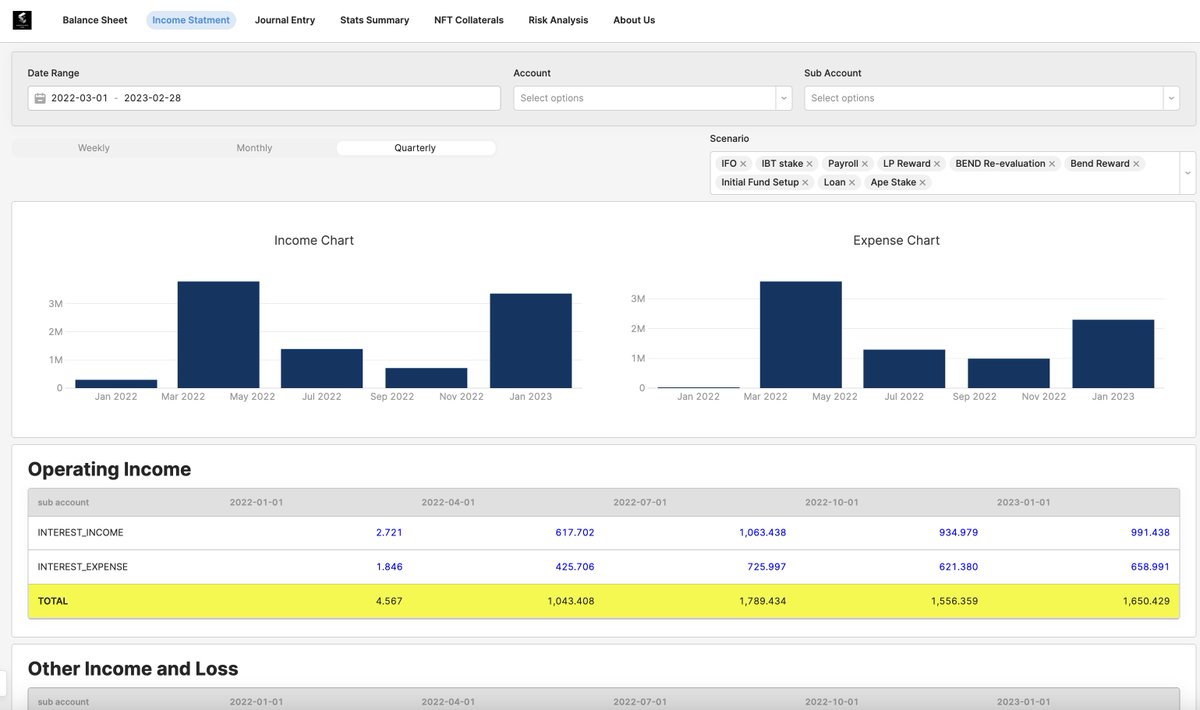Remove the BEND Re-evaluation scenario tag

pyautogui.click(x=1052, y=164)
